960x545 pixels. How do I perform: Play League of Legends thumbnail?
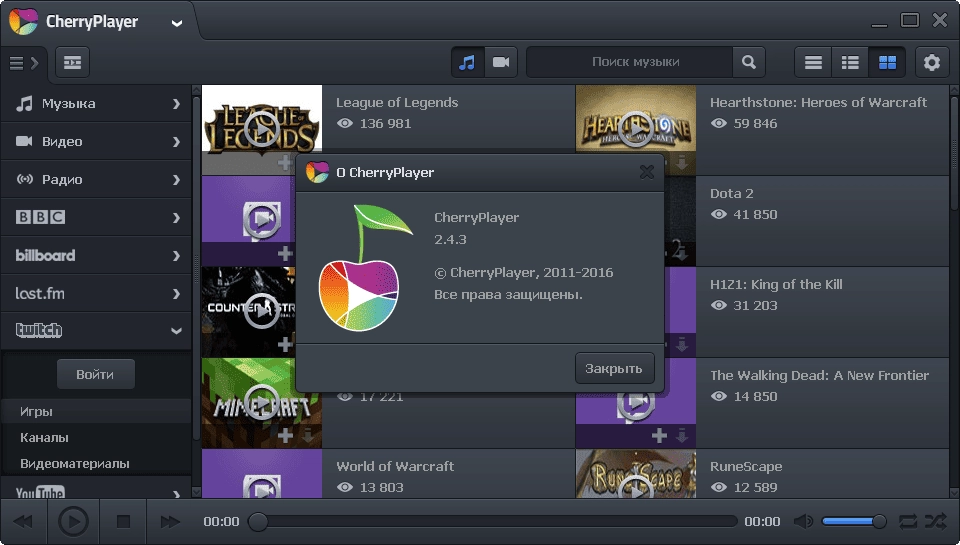tap(261, 129)
